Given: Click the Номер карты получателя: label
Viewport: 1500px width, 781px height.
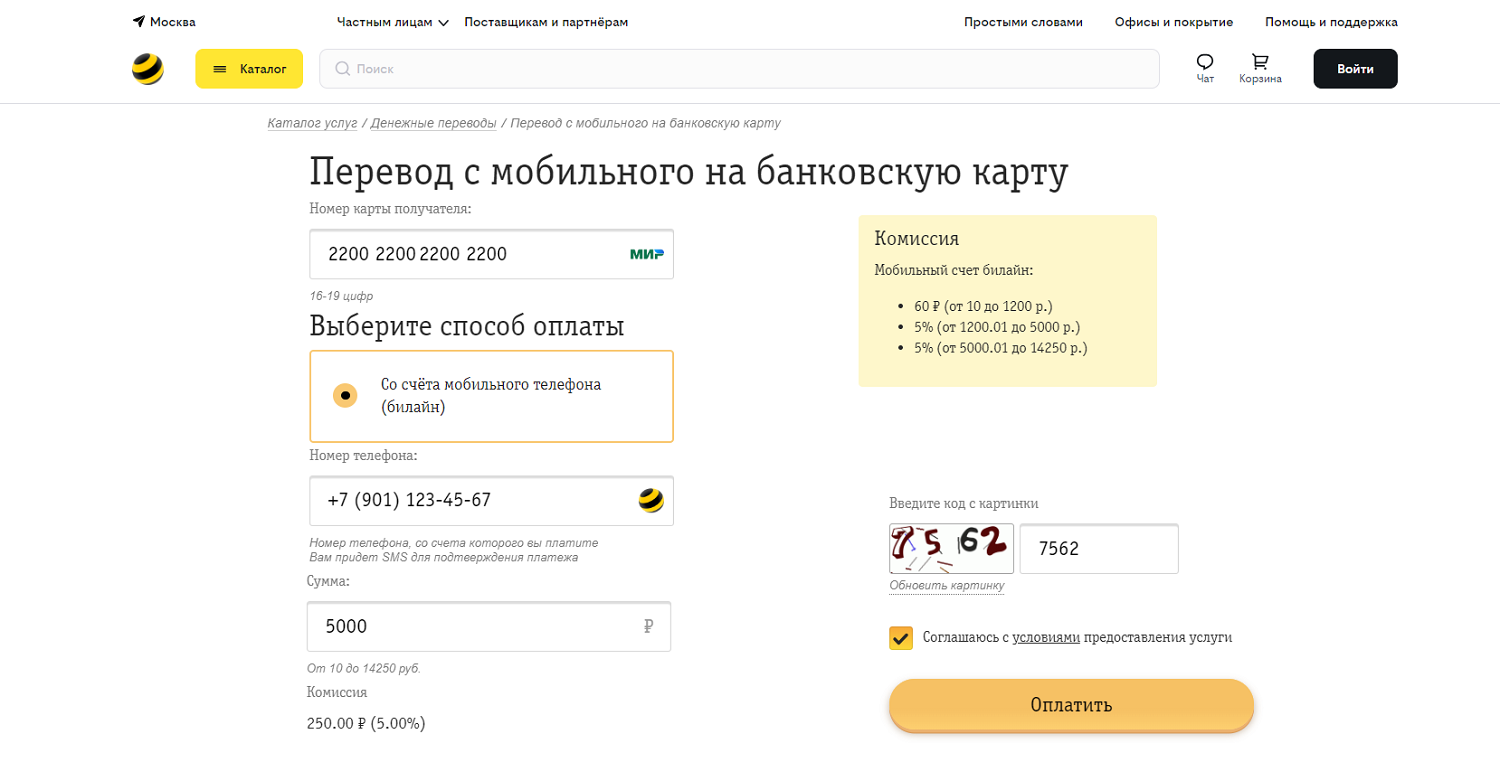Looking at the screenshot, I should click(390, 209).
